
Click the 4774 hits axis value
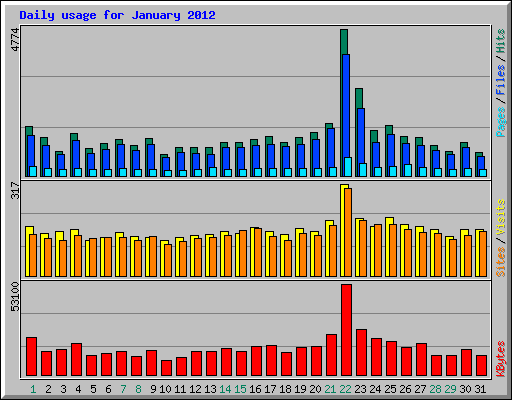[x=15, y=40]
